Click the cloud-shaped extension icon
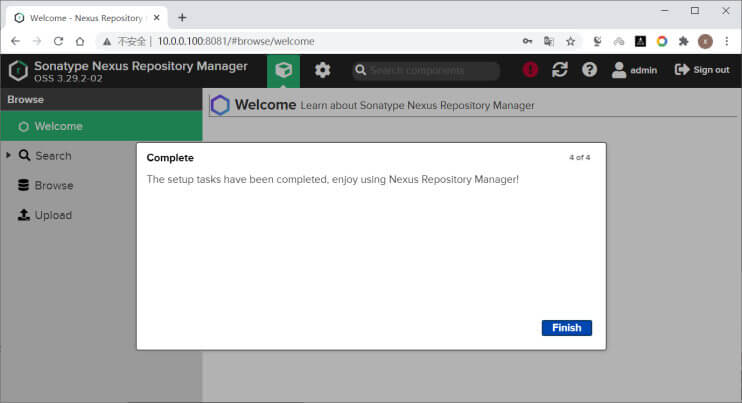 pos(618,42)
